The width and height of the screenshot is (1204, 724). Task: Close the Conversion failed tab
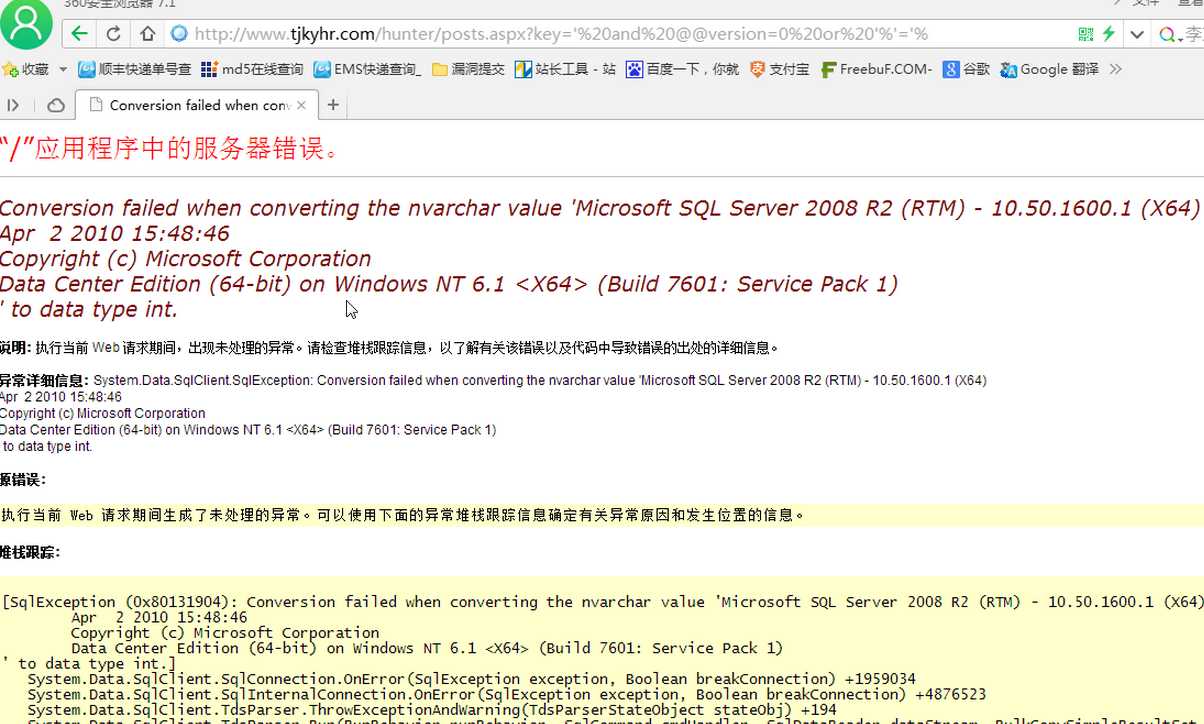(301, 105)
